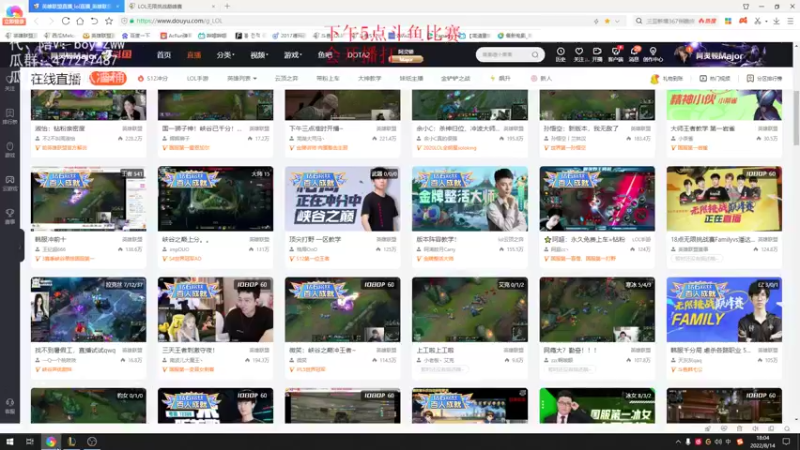Show hidden system tray icons chevron

click(678, 441)
